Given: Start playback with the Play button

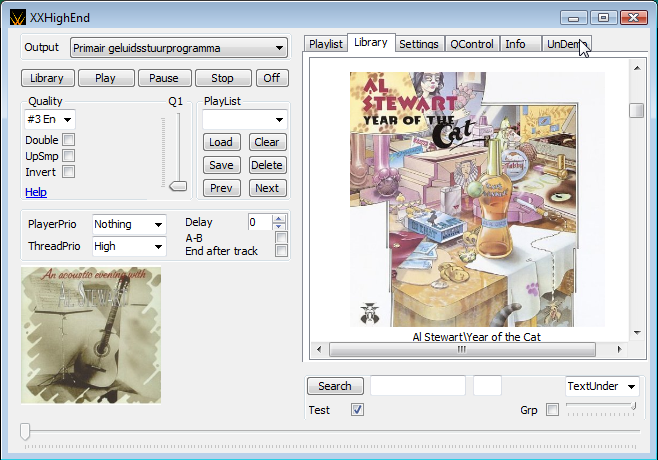Looking at the screenshot, I should coord(106,78).
